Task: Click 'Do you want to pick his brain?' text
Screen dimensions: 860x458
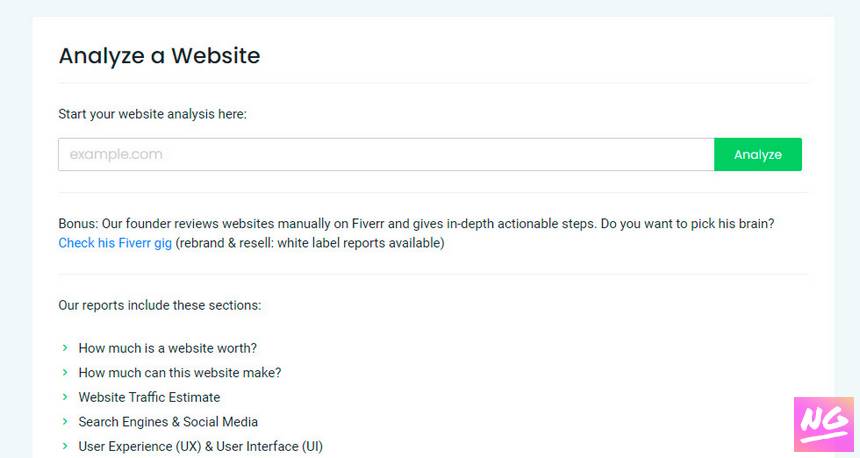Action: [x=687, y=224]
